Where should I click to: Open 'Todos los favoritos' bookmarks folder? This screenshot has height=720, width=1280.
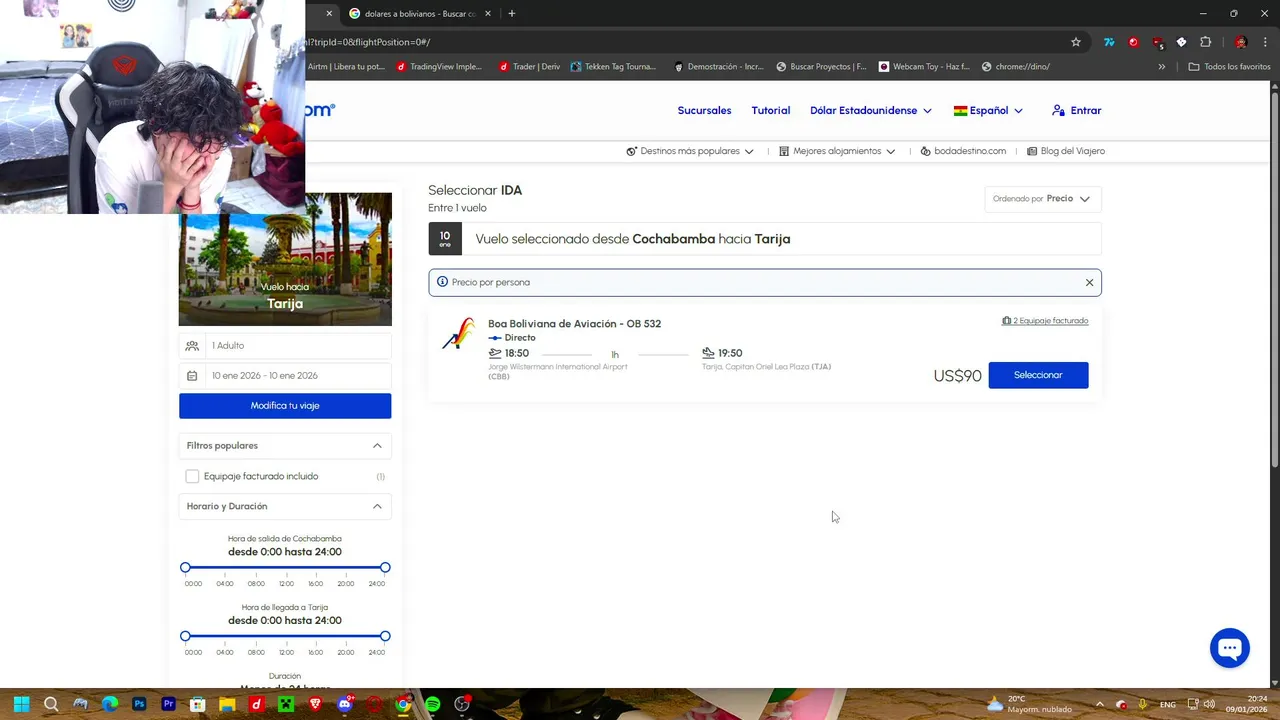1229,67
